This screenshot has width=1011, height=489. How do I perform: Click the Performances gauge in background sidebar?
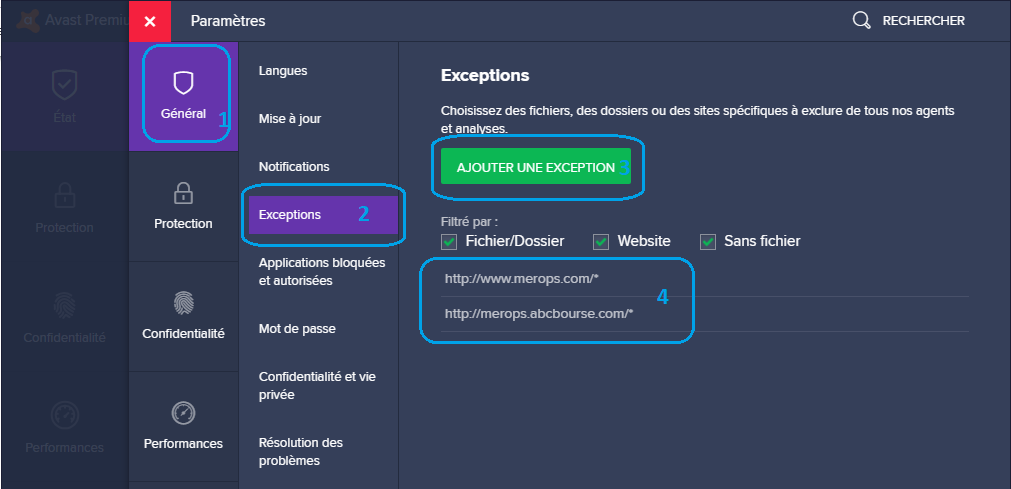[x=64, y=415]
